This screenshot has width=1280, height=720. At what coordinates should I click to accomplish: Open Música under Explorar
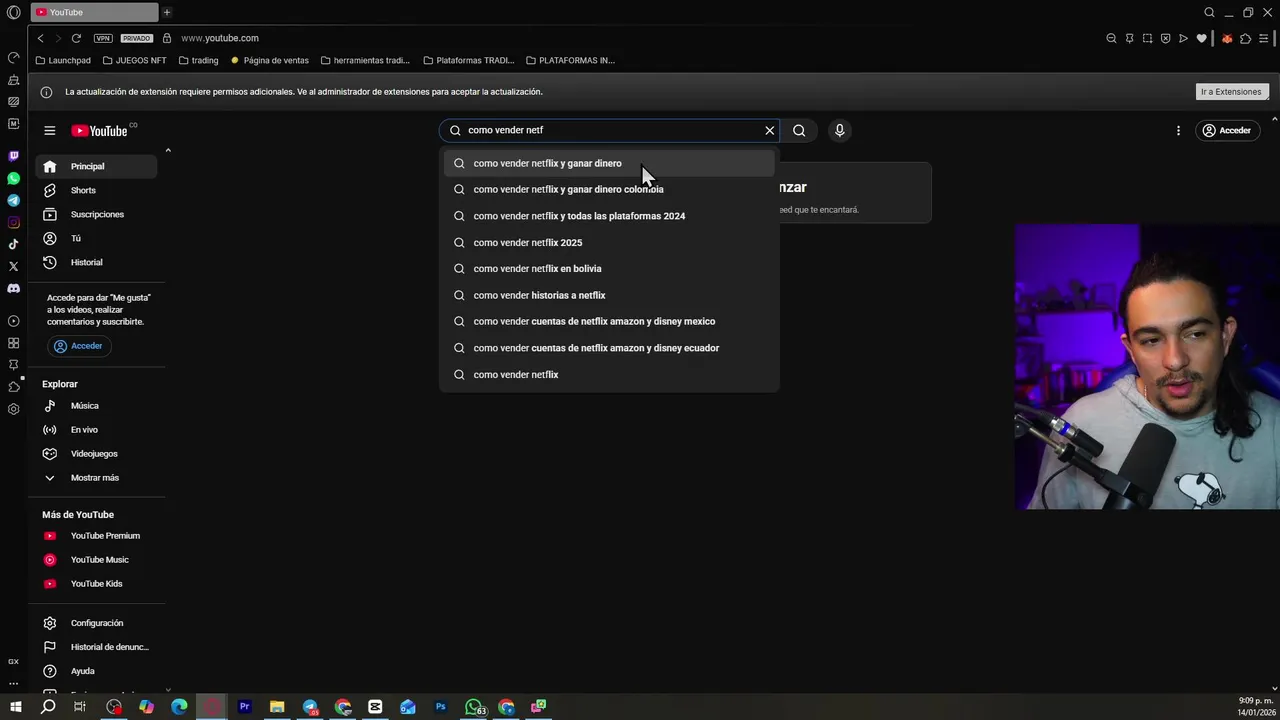tap(96, 406)
